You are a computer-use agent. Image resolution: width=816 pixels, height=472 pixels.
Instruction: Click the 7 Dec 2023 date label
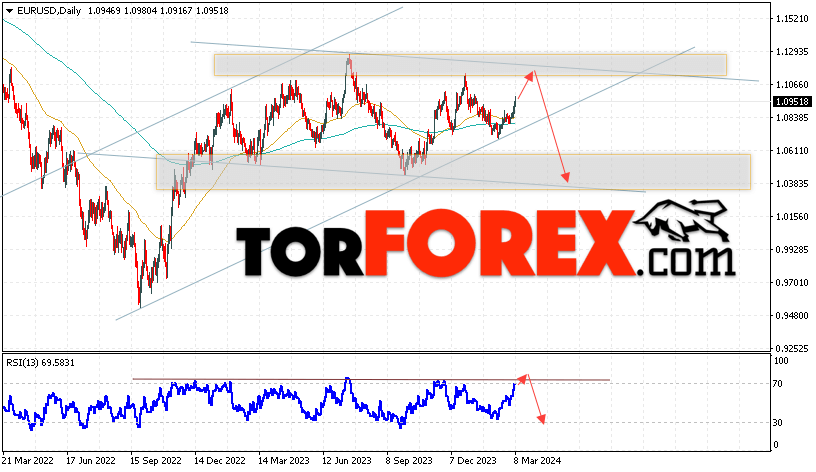473,461
